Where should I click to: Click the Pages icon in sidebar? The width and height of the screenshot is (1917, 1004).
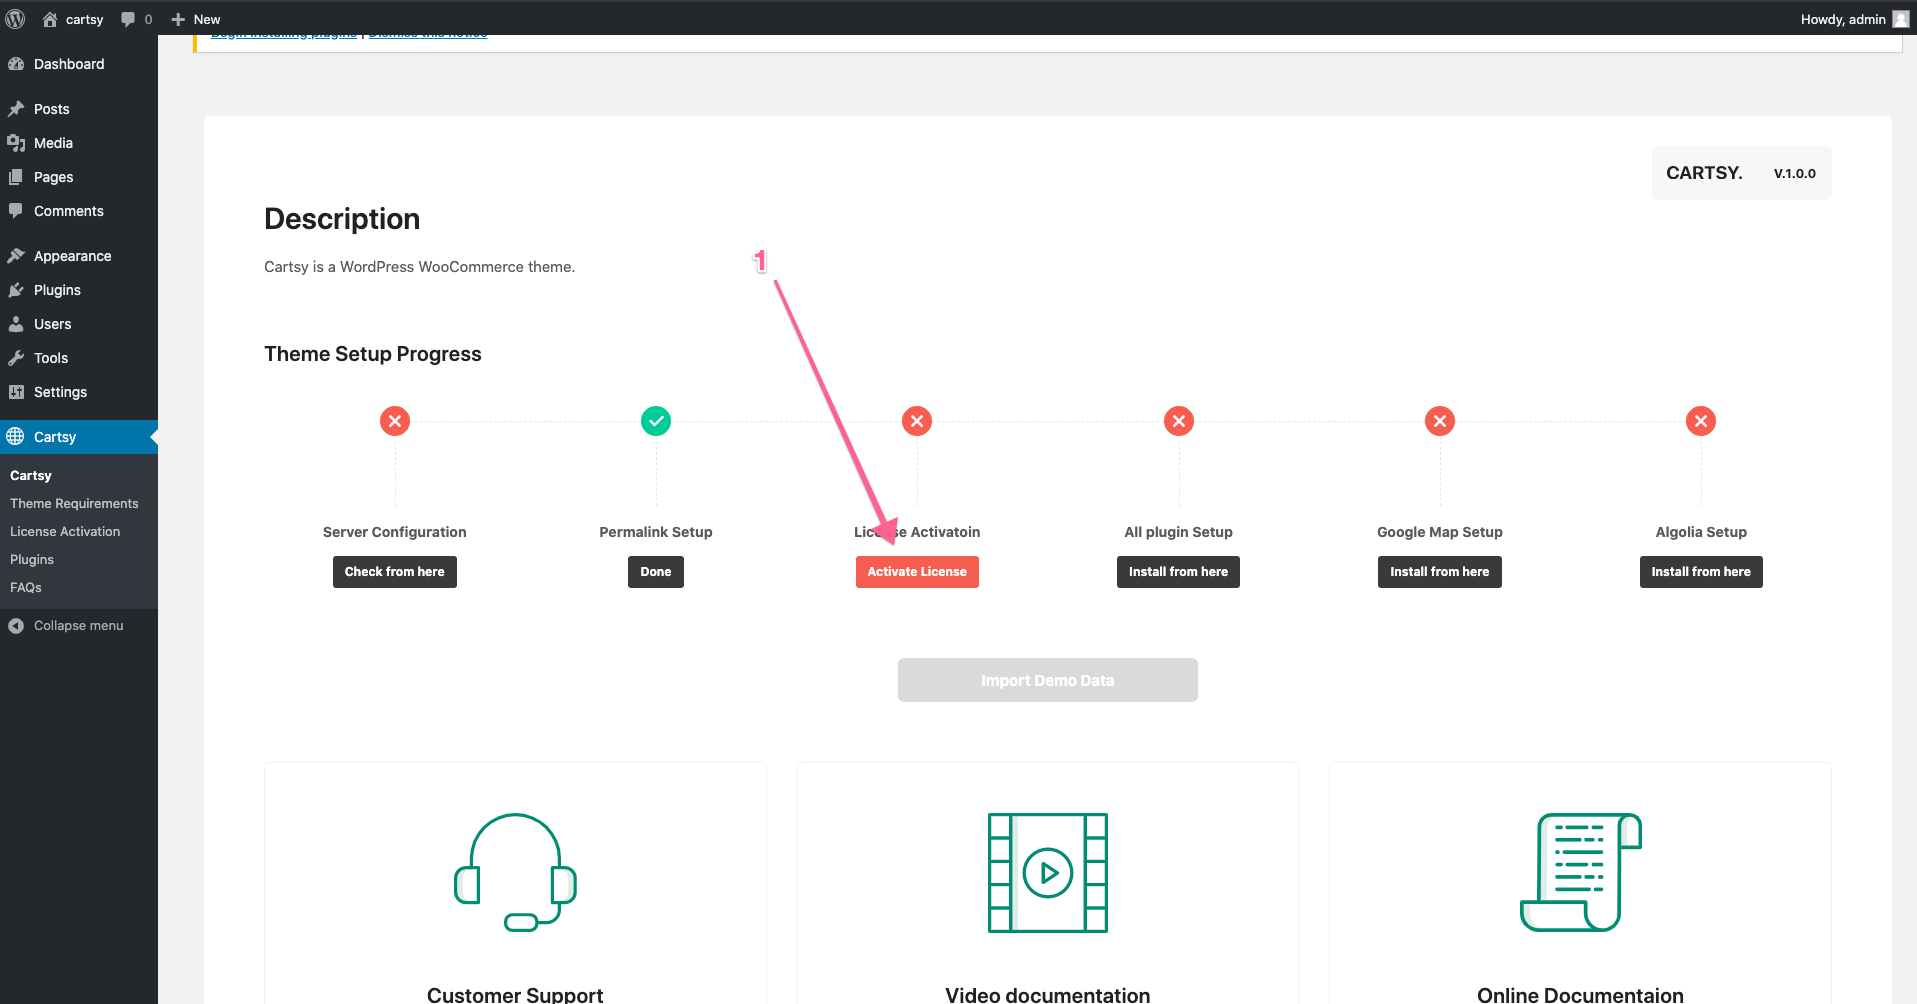tap(16, 177)
